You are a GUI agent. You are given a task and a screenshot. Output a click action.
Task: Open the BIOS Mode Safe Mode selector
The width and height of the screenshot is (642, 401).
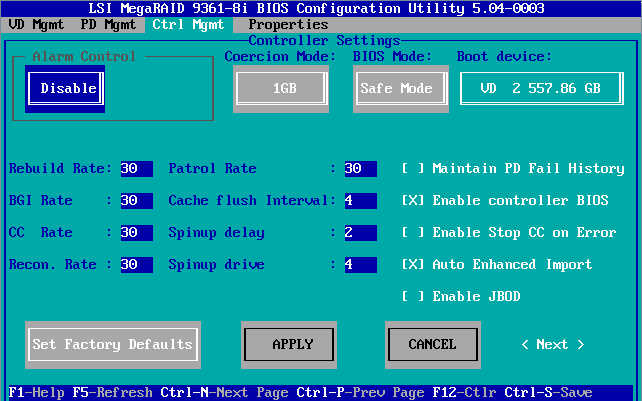pos(401,88)
